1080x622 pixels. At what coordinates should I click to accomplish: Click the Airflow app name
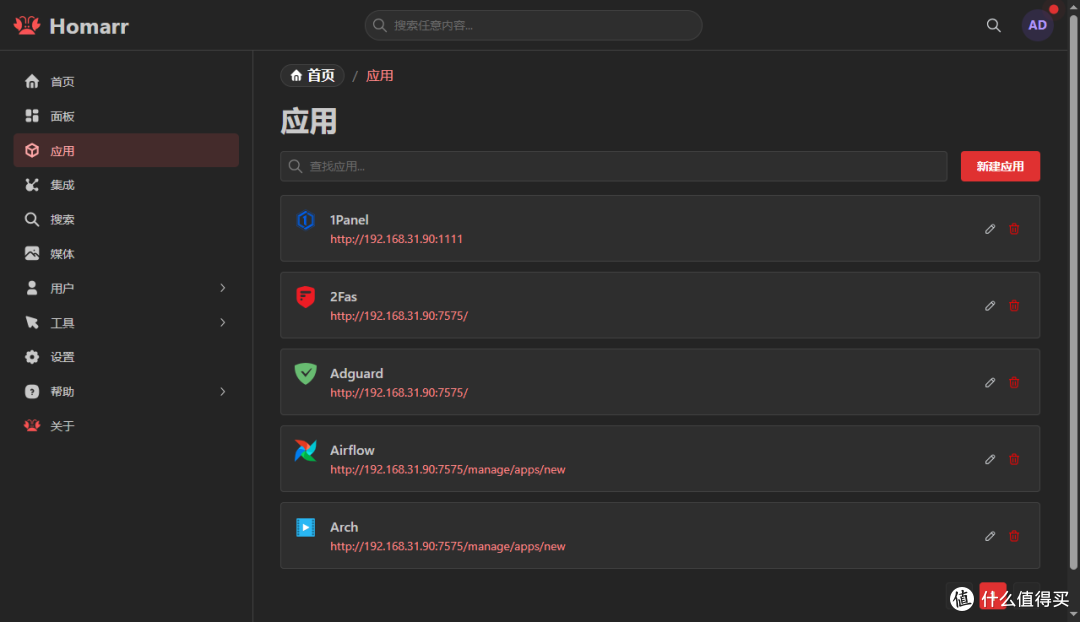coord(352,450)
